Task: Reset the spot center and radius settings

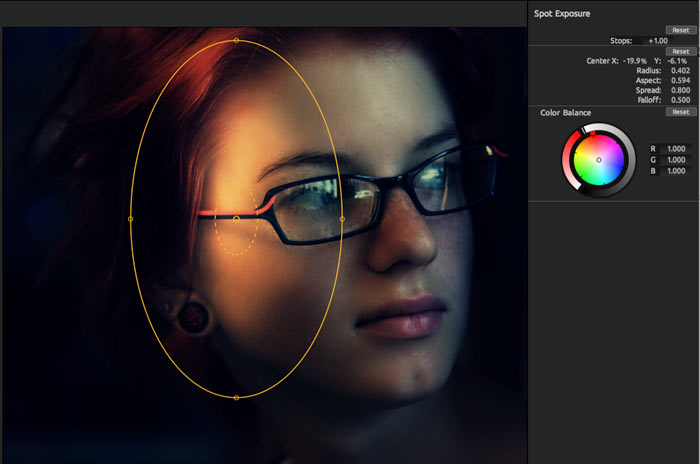Action: pos(681,51)
